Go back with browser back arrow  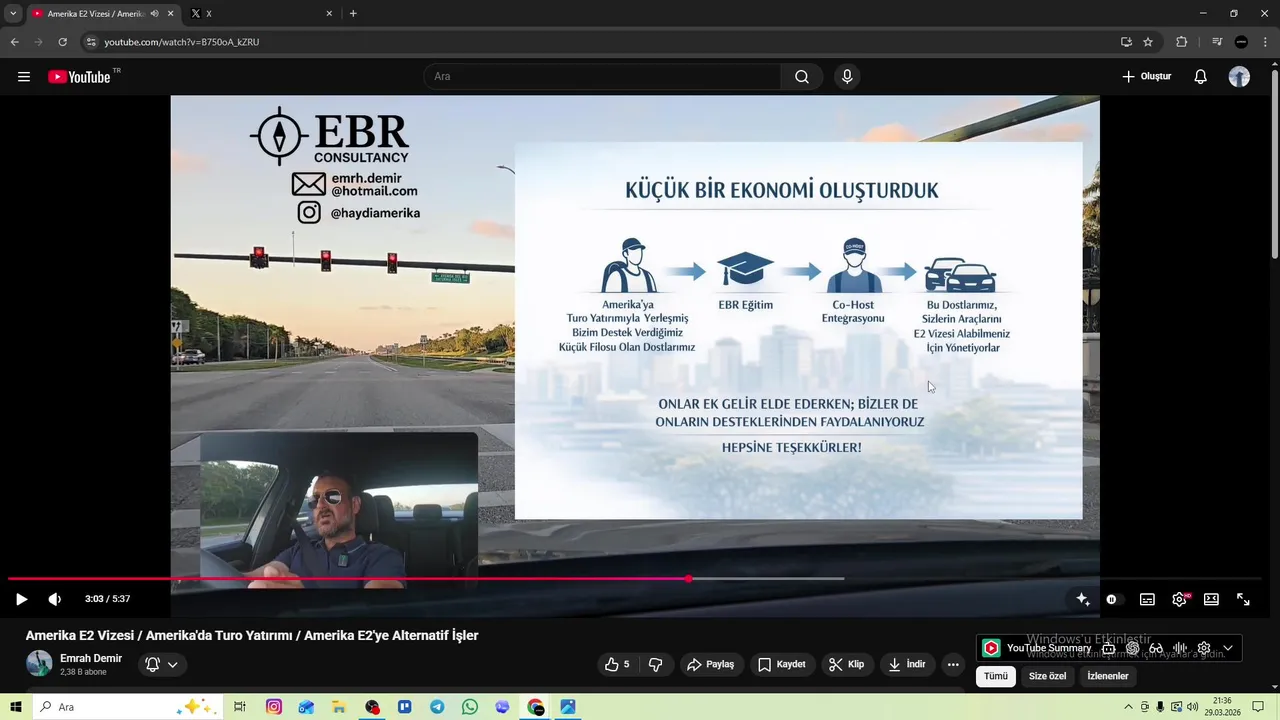[14, 42]
